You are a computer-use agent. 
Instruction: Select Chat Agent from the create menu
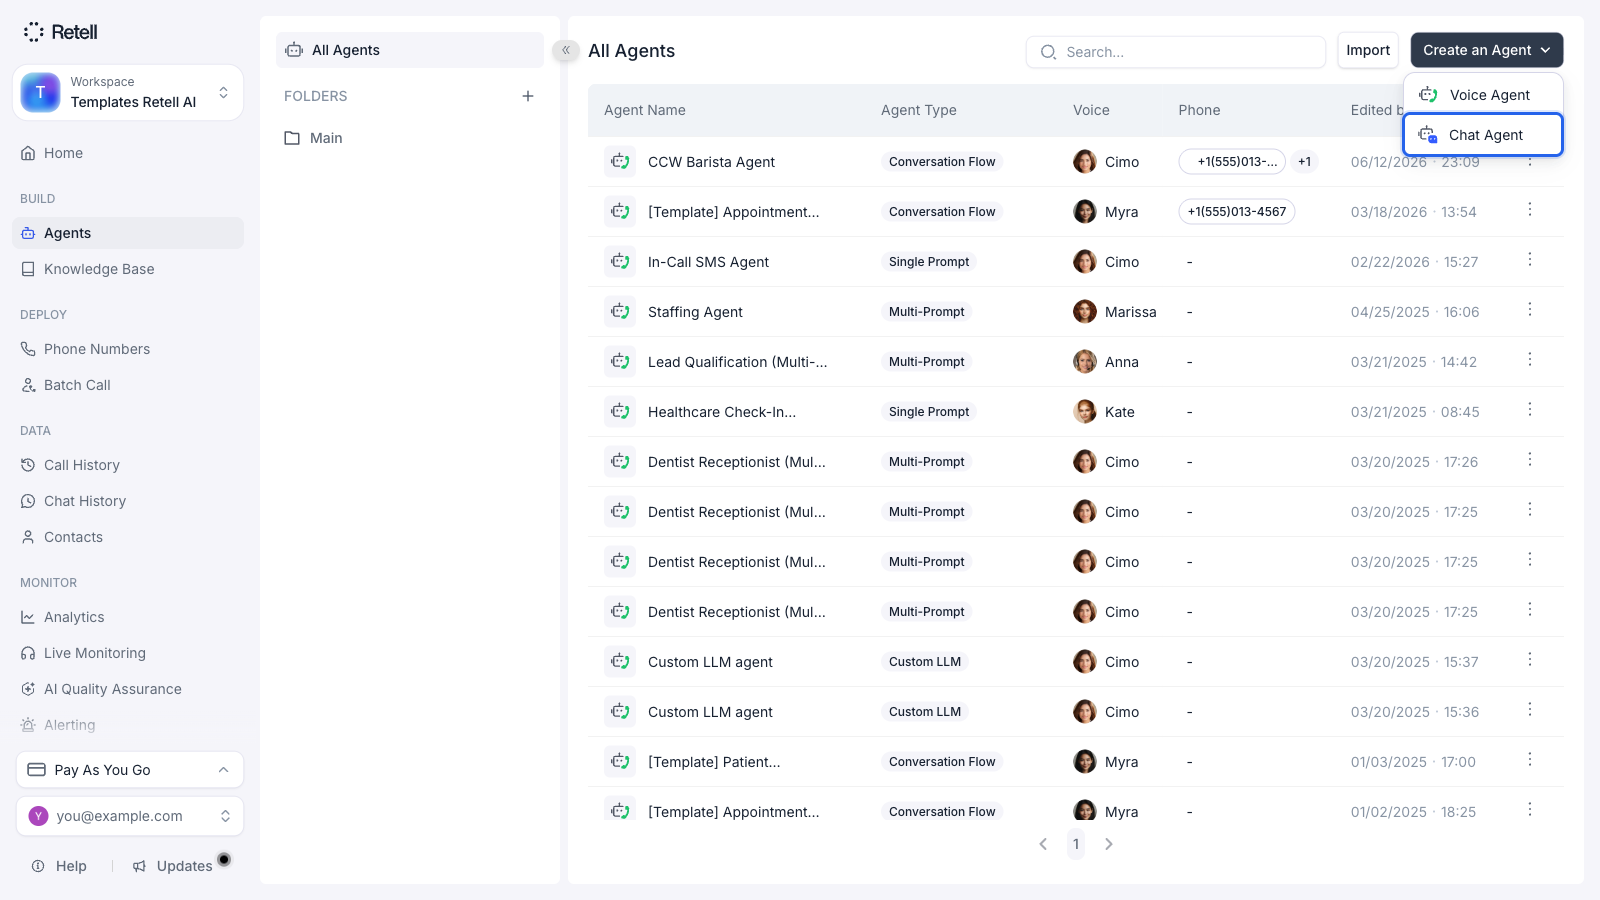point(1483,135)
